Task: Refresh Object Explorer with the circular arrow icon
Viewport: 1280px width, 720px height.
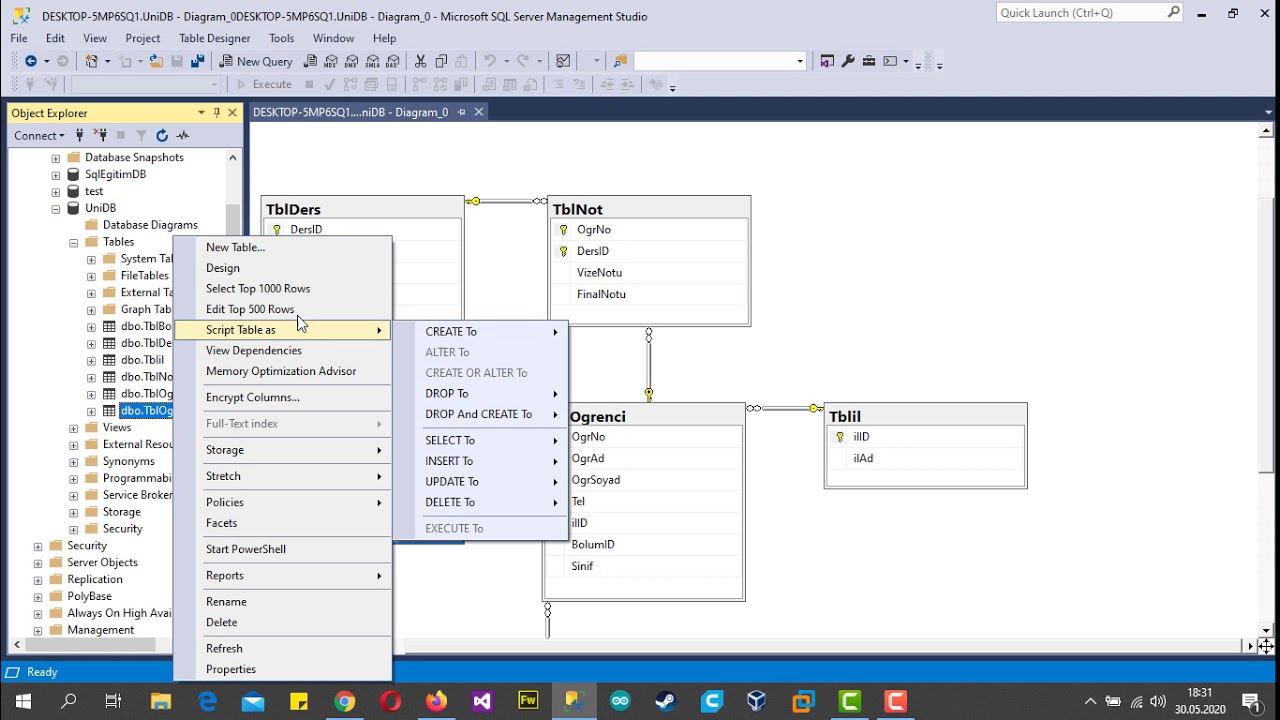Action: coord(161,135)
